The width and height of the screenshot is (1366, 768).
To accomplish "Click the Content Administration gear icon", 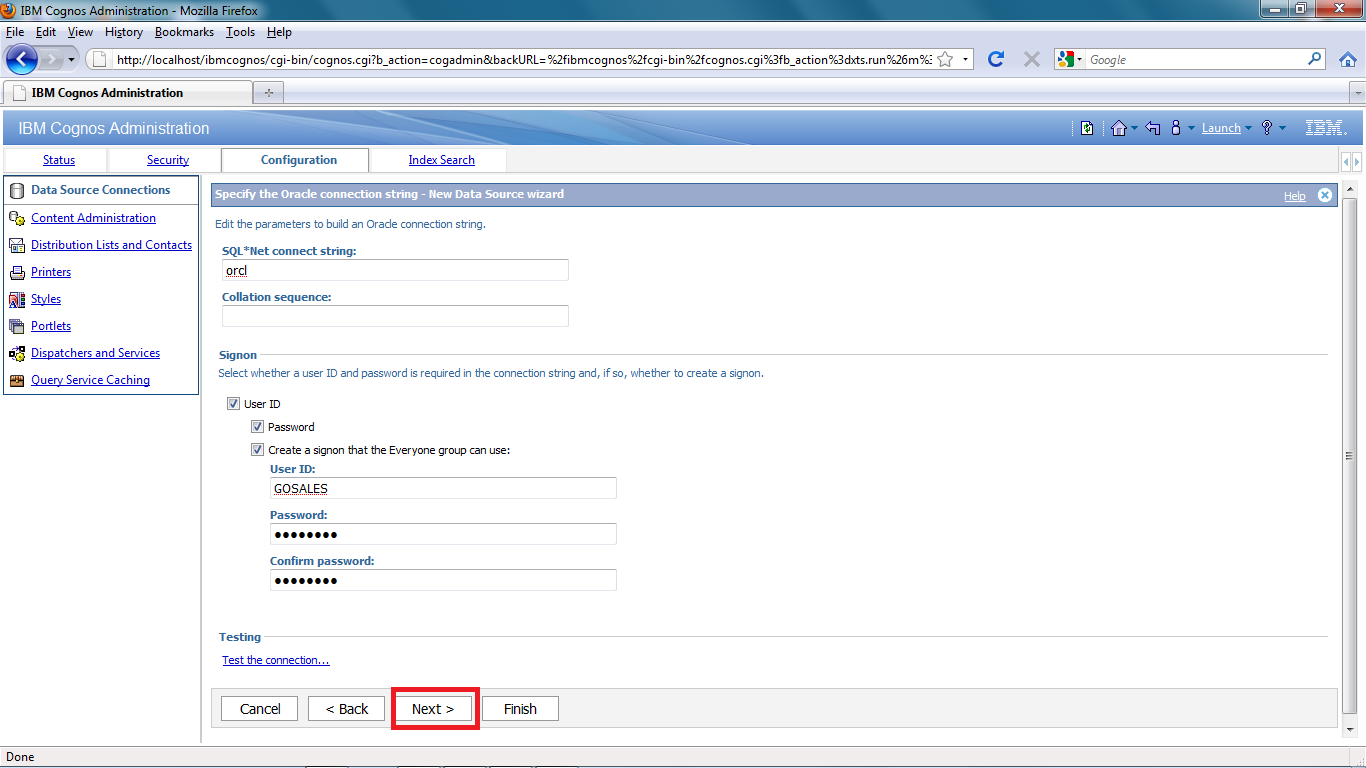I will [x=16, y=218].
